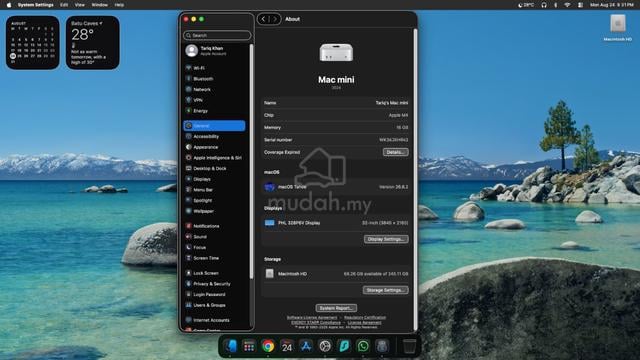
Task: Click the Wi-Fi status icon in menu bar
Action: point(567,5)
